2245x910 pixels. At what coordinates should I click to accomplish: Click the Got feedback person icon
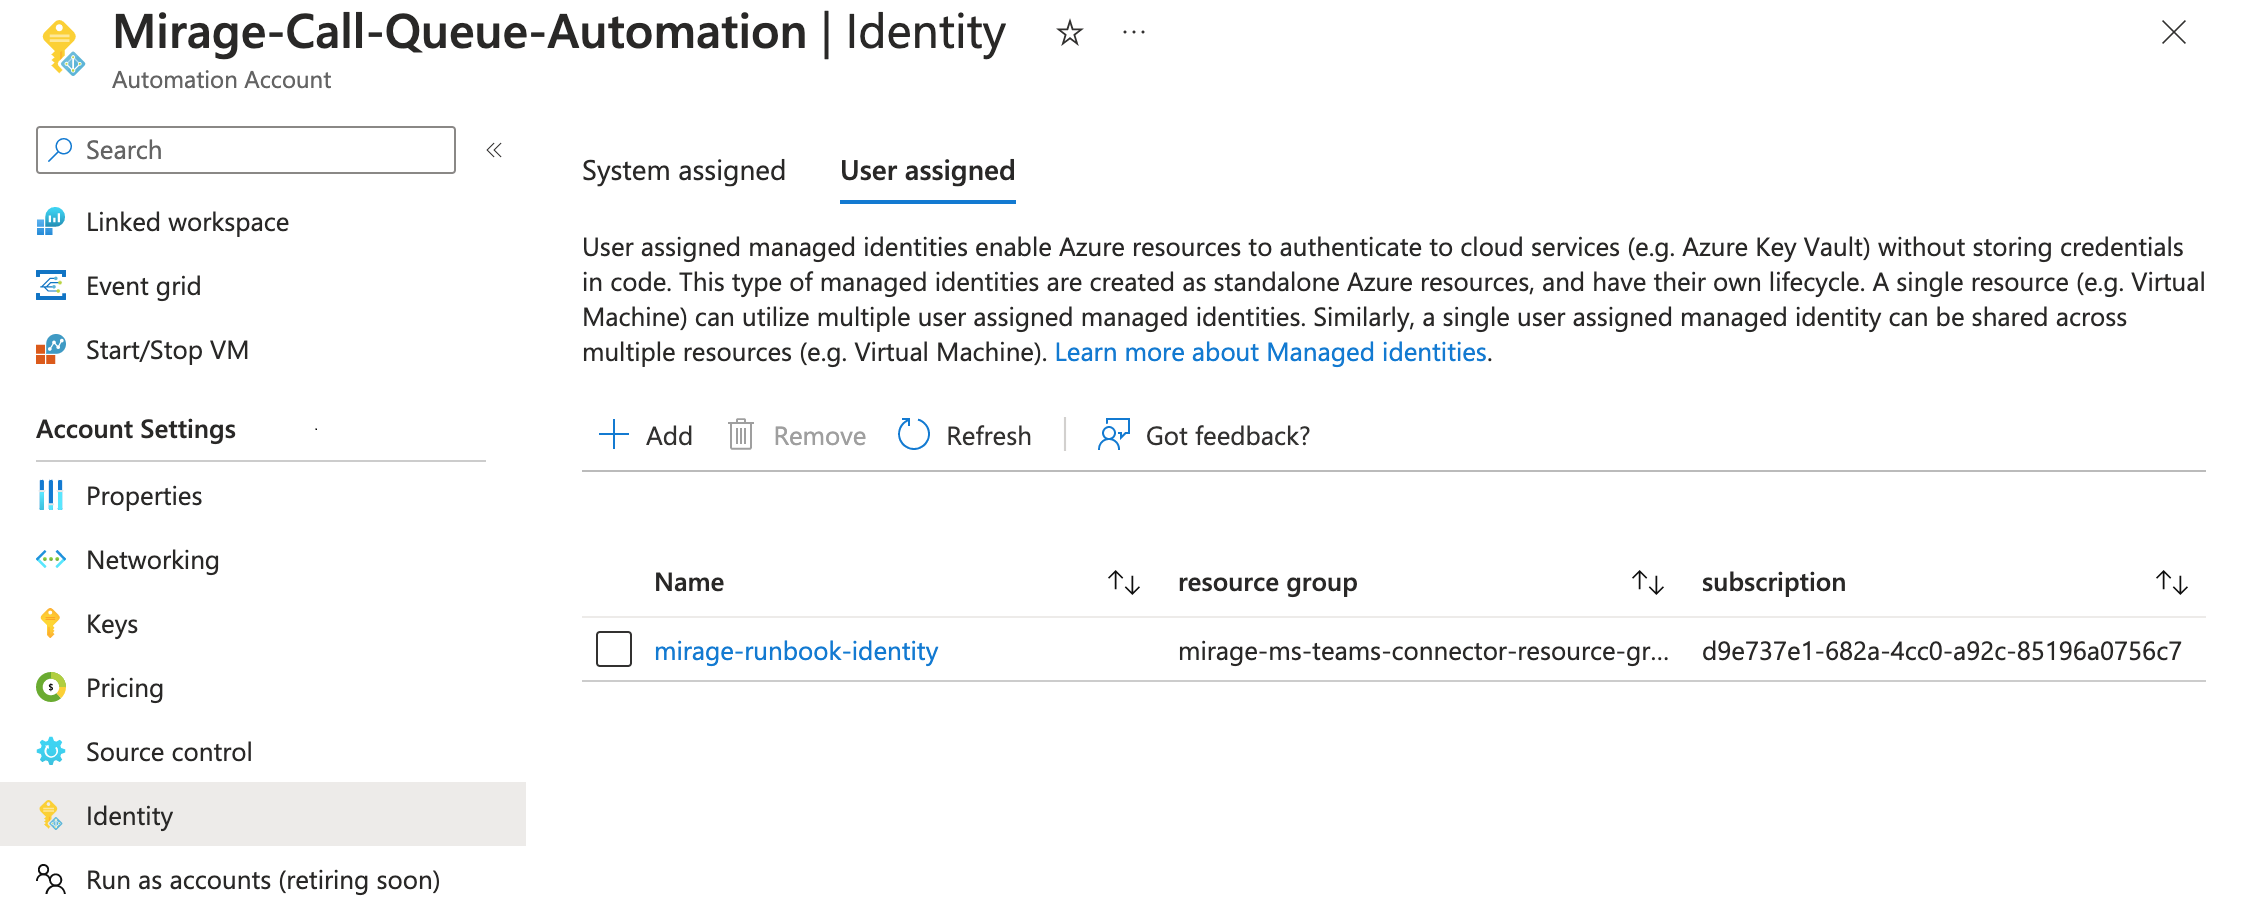click(1114, 435)
